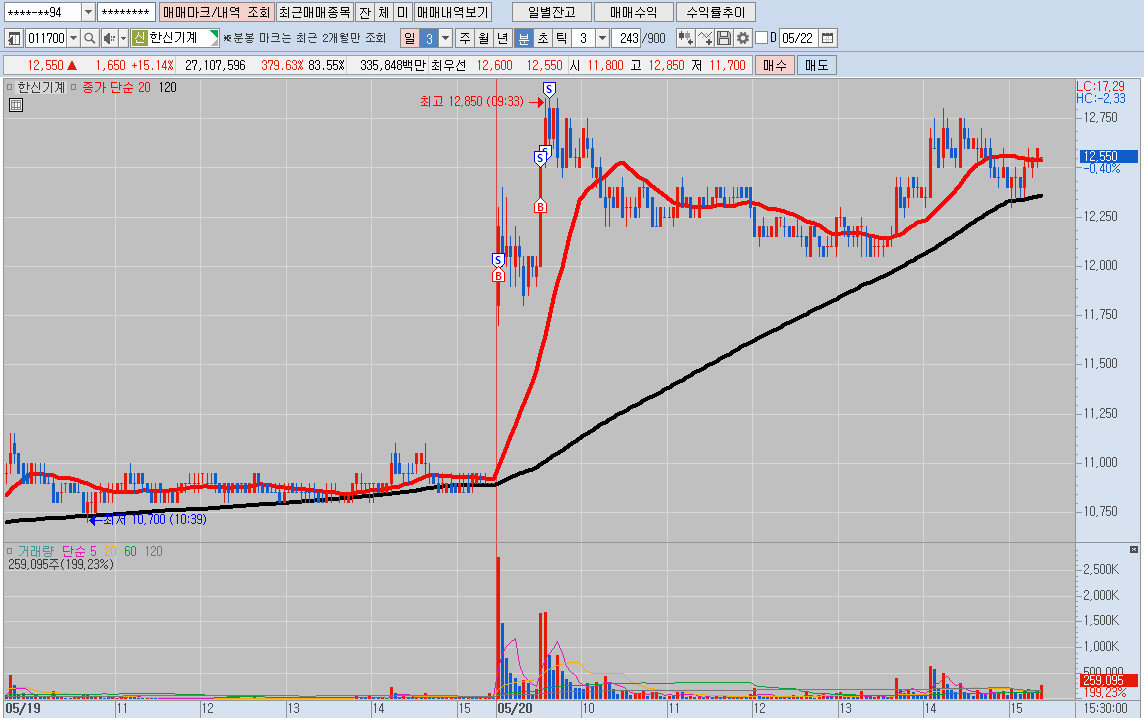The height and width of the screenshot is (718, 1144).
Task: Click the 335,848백만 trade amount value
Action: 391,65
